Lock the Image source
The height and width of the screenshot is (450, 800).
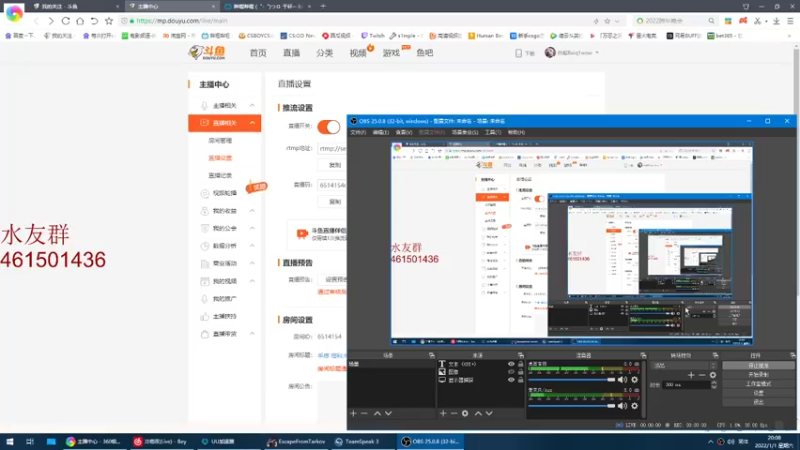520,372
